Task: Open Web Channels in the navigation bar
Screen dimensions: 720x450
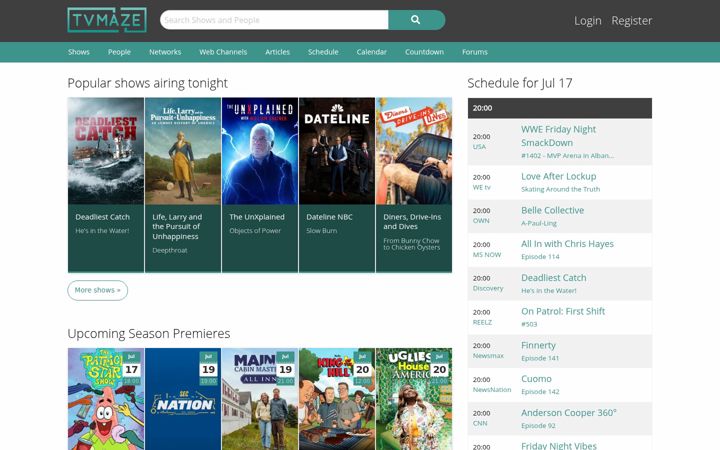Action: pos(223,52)
